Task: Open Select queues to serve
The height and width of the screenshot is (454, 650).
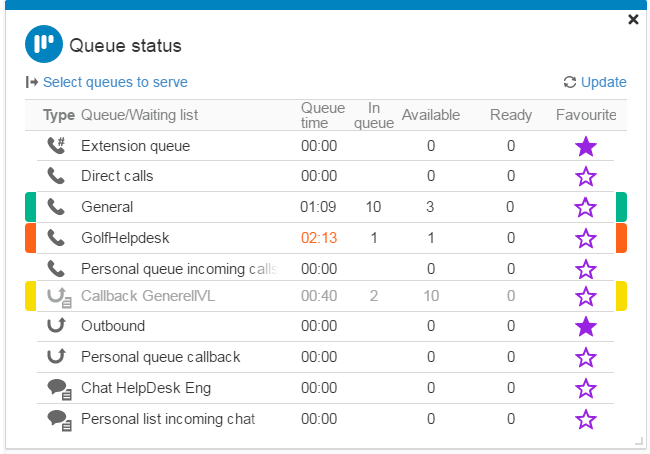Action: (114, 82)
